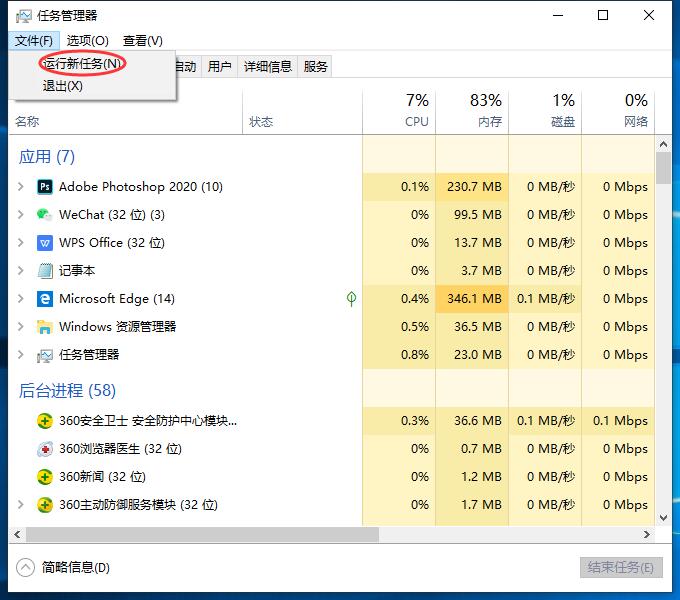
Task: Click the 0.8% CPU cell for 任务管理器
Action: tap(399, 355)
